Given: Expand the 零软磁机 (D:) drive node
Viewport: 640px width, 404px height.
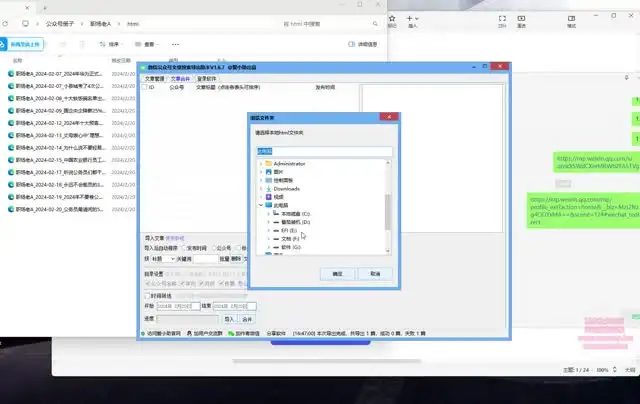Looking at the screenshot, I should tap(266, 221).
